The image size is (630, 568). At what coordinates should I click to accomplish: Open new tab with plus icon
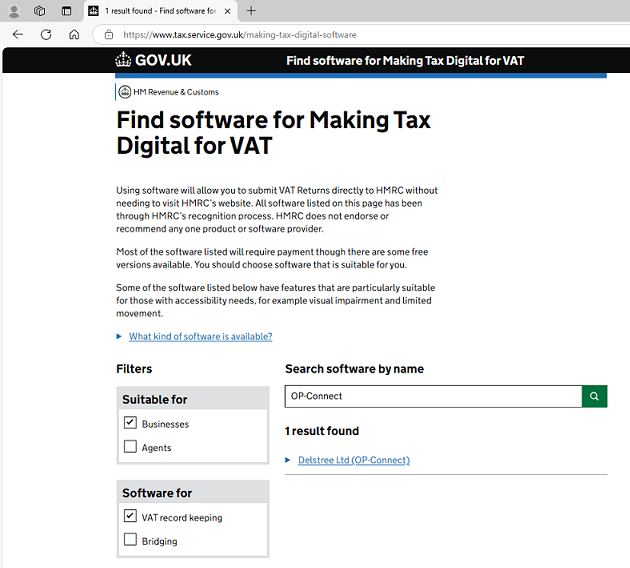point(251,11)
